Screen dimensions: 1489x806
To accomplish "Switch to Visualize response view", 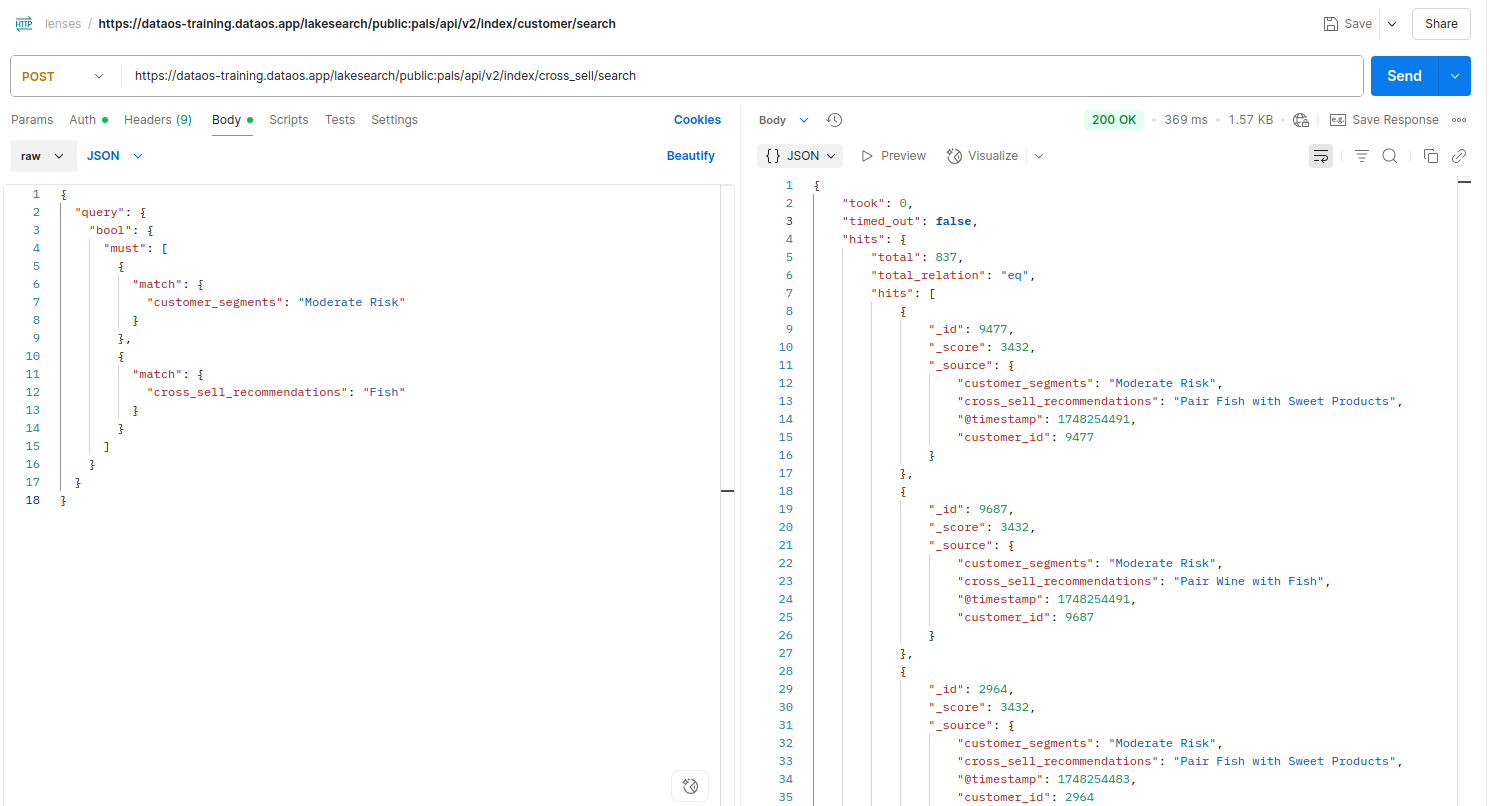I will (x=982, y=156).
